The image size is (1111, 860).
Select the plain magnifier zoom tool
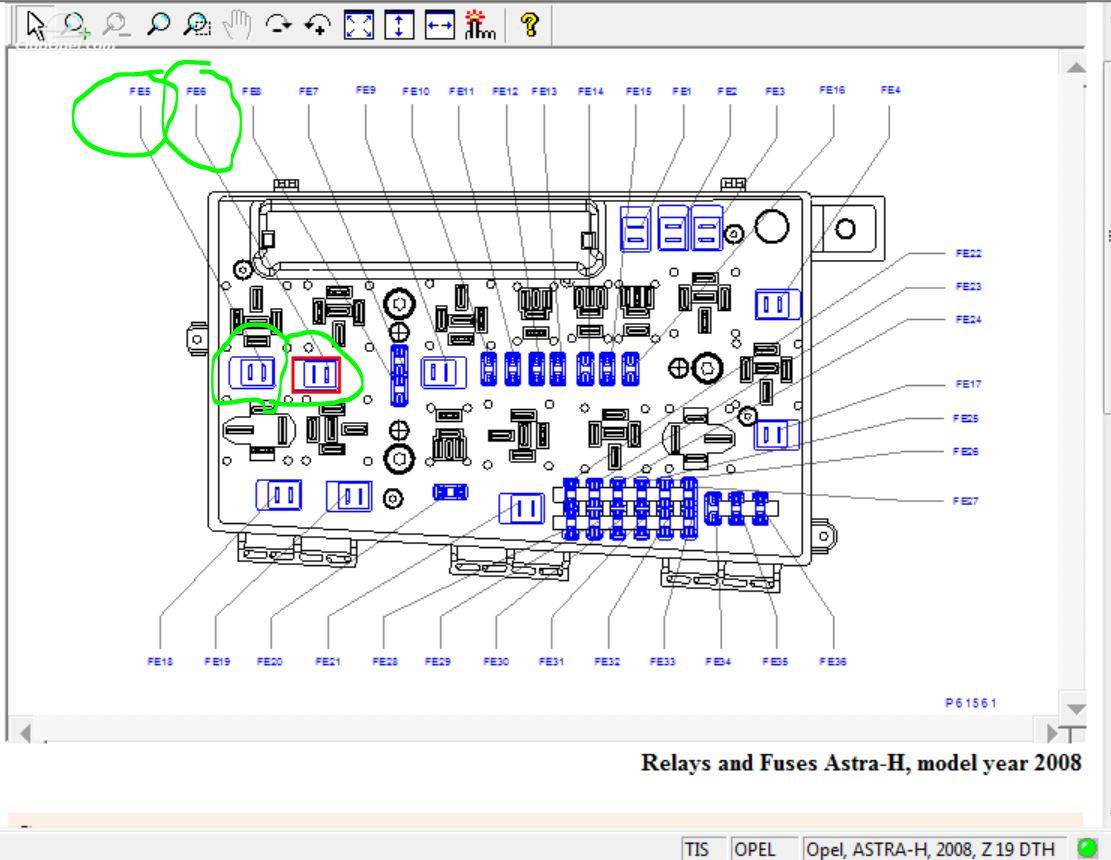157,26
